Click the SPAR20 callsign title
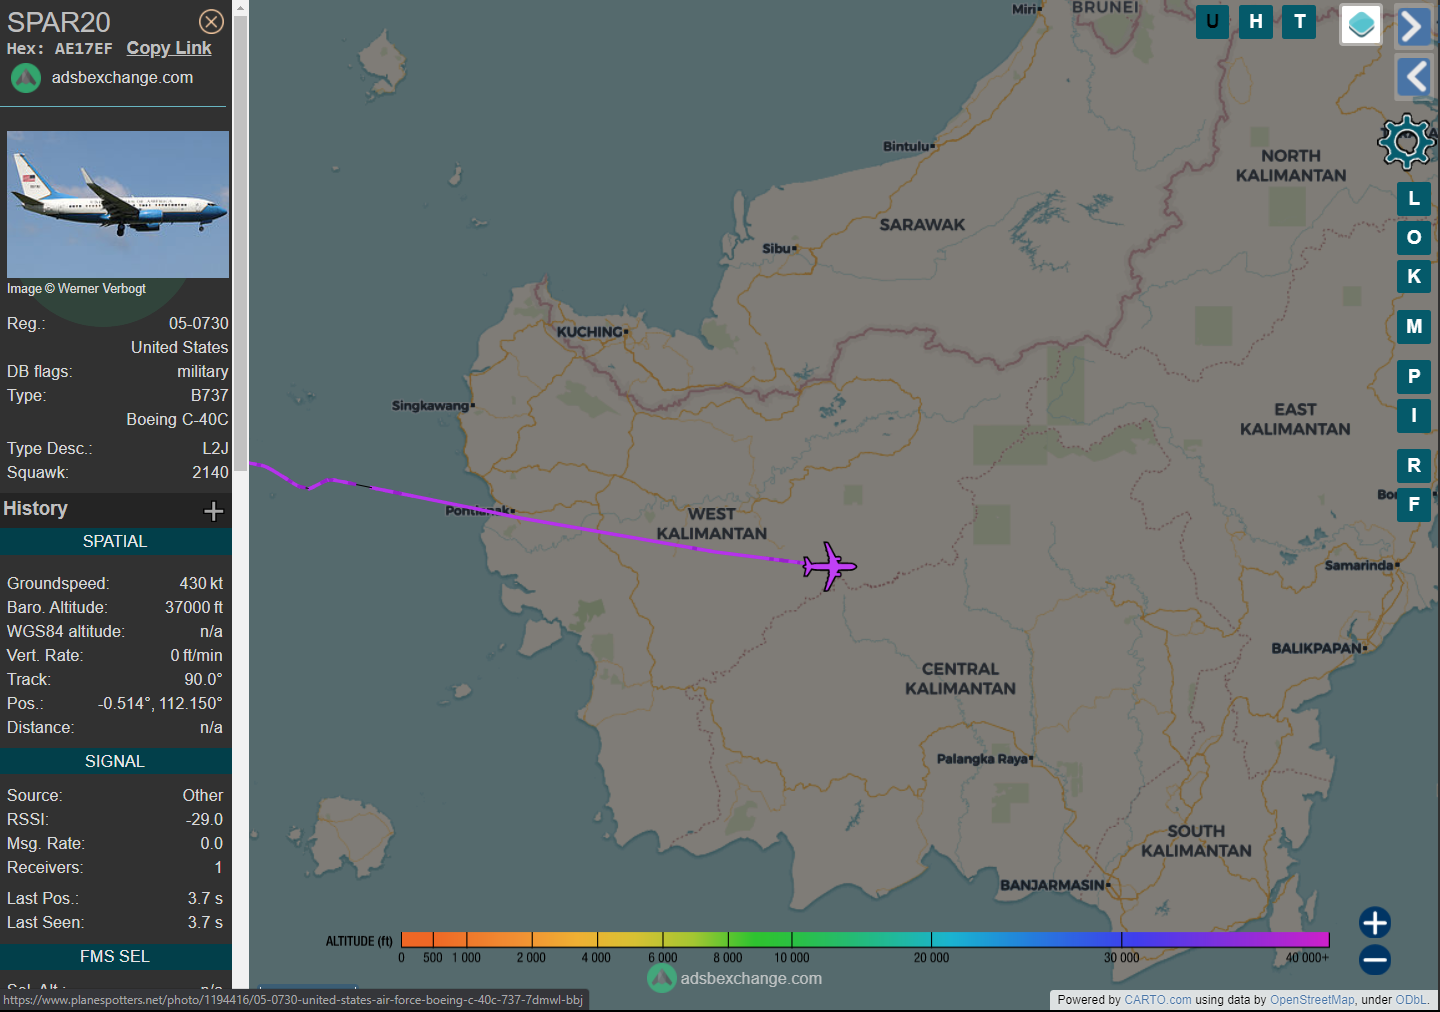Viewport: 1440px width, 1012px height. (x=59, y=22)
